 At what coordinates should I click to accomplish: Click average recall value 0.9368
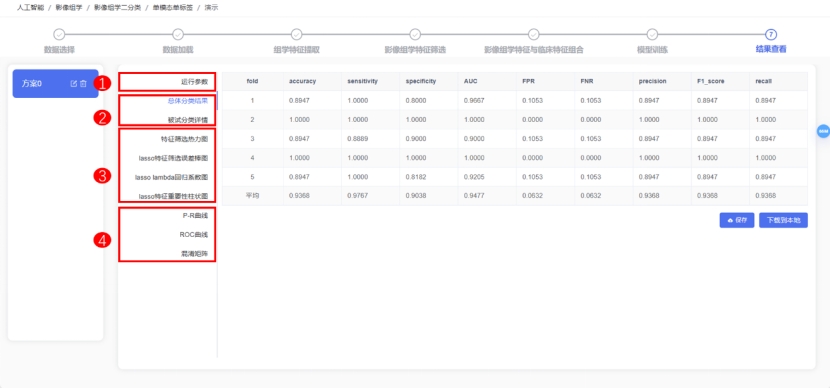(x=765, y=196)
